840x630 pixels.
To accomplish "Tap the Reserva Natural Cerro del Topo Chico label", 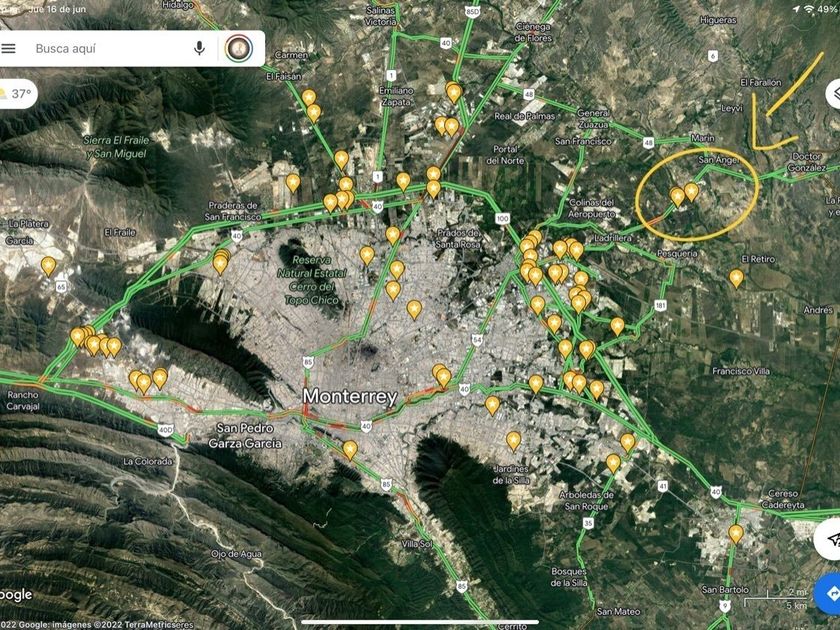I will (x=312, y=280).
